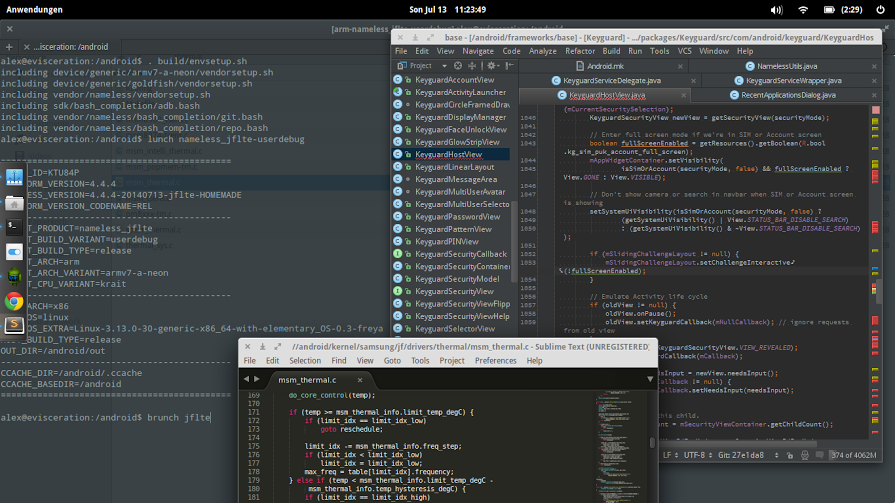Open the Wi-Fi network indicator

click(x=803, y=10)
